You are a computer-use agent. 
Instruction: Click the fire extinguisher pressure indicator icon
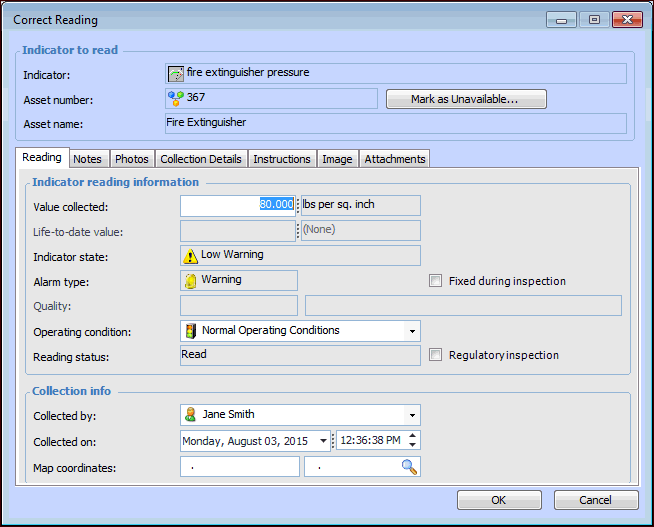pos(176,73)
